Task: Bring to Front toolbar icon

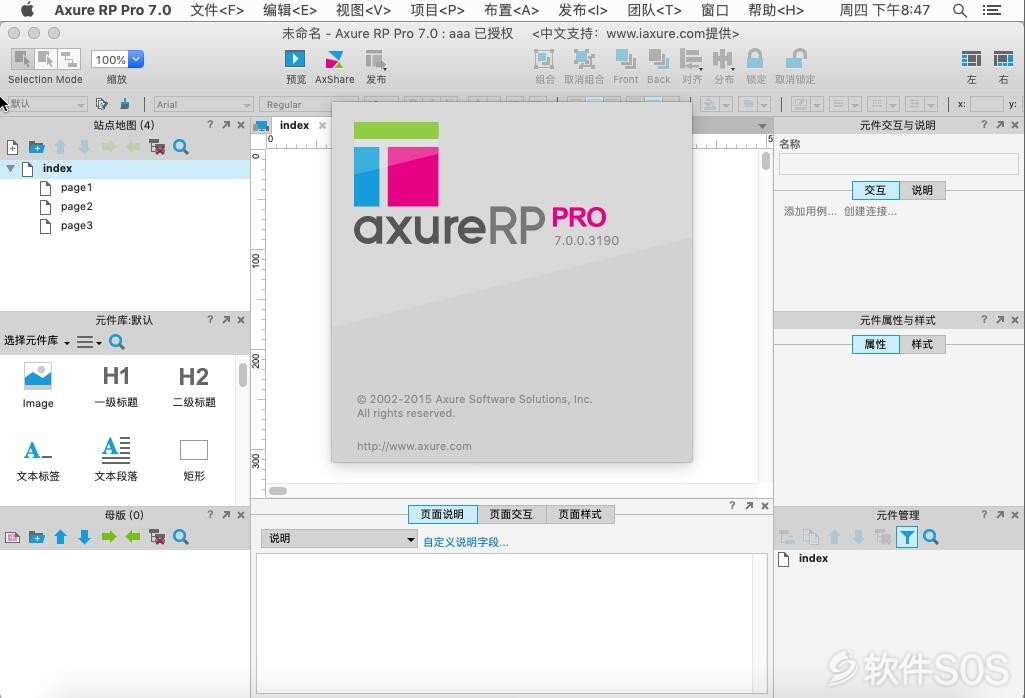Action: (x=626, y=60)
